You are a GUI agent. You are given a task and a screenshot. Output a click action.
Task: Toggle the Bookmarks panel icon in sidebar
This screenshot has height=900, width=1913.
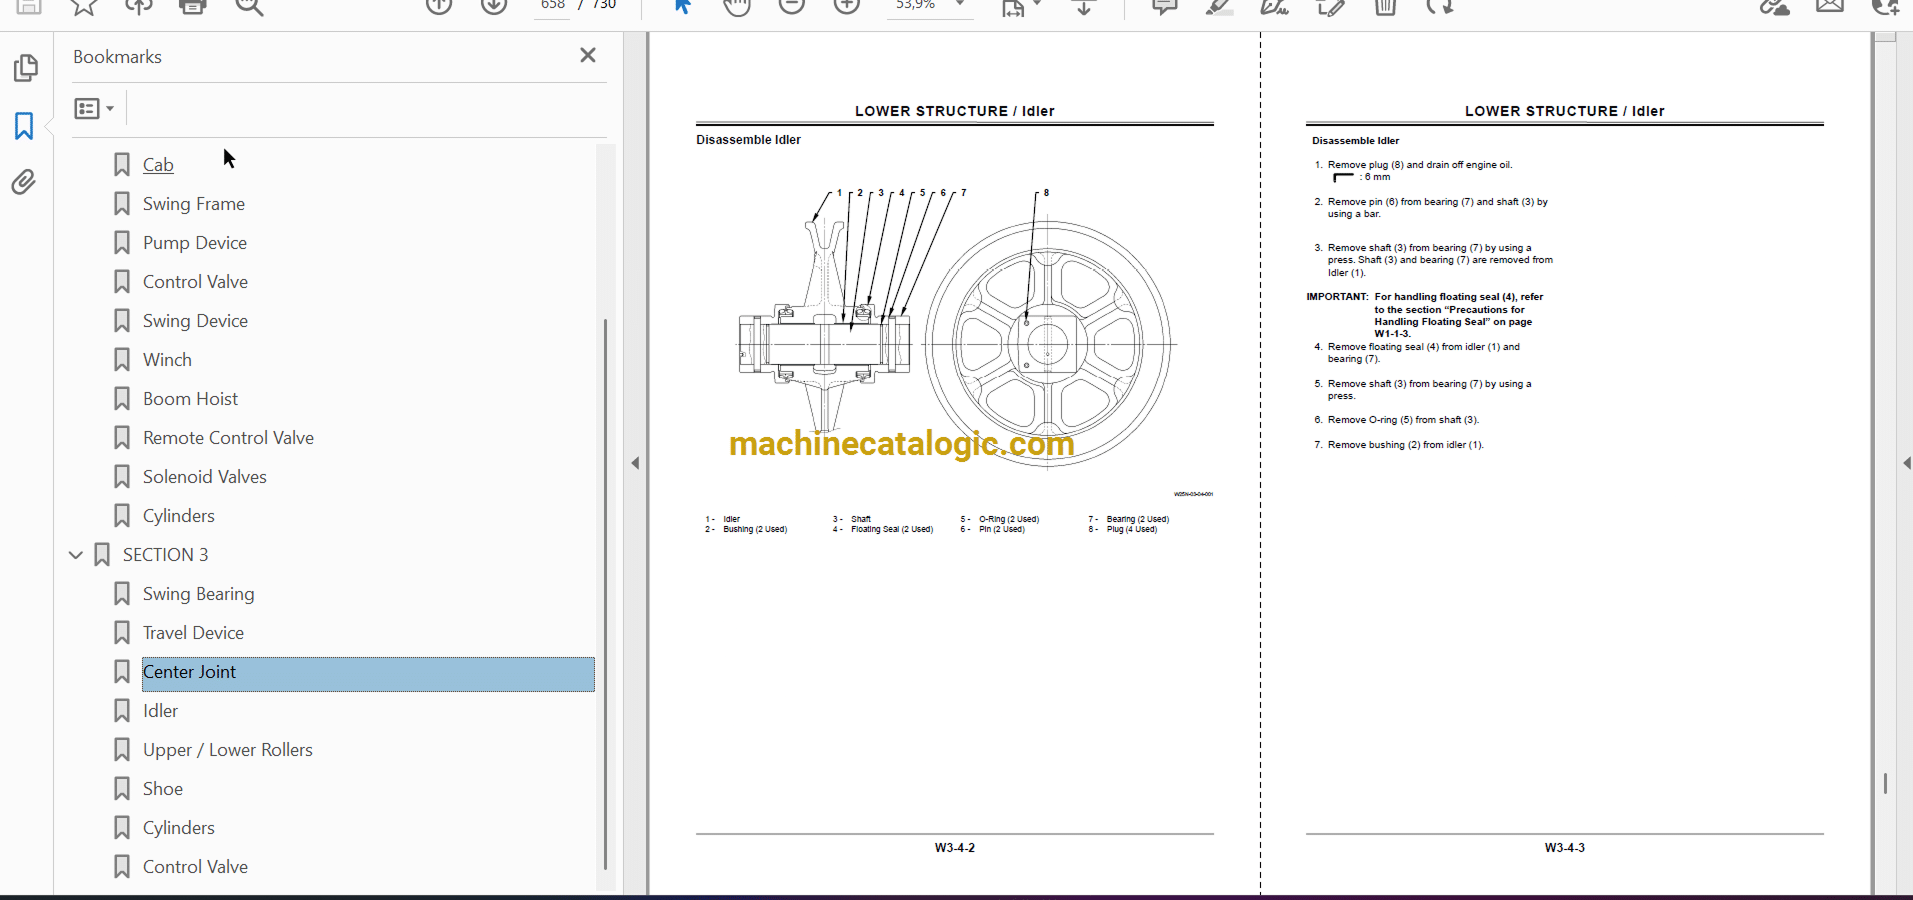pos(24,126)
